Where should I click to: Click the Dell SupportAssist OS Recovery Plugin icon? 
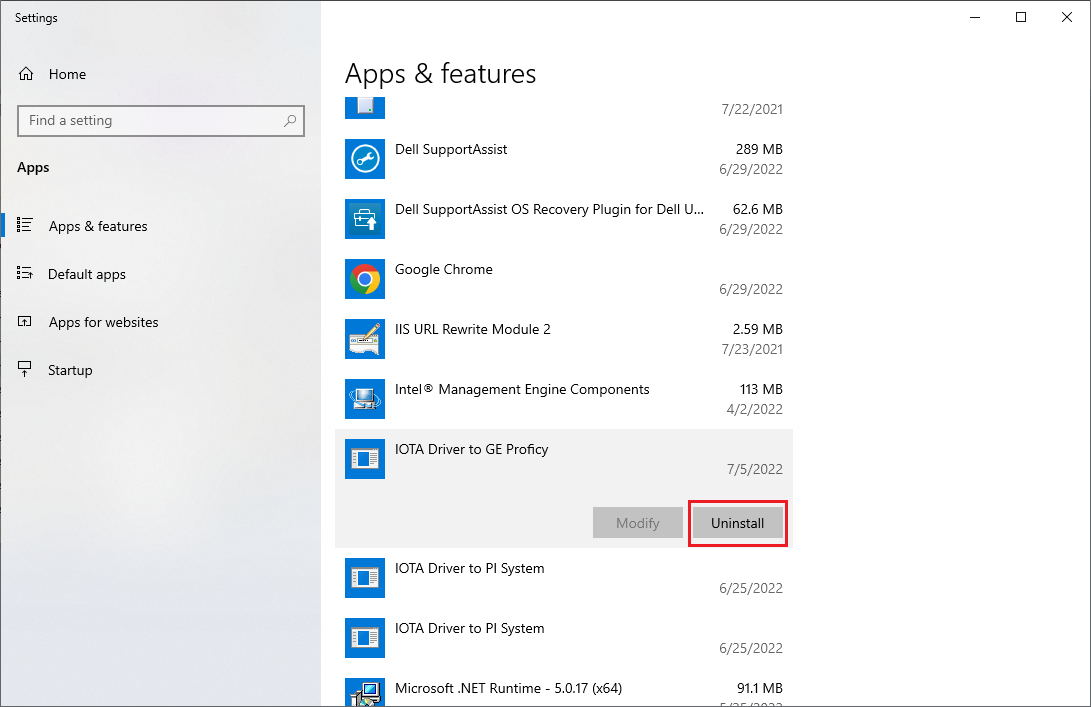coord(365,219)
